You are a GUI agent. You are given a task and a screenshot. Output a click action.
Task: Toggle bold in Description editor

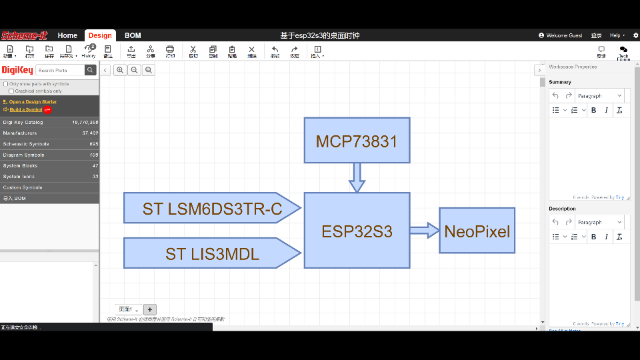(593, 237)
